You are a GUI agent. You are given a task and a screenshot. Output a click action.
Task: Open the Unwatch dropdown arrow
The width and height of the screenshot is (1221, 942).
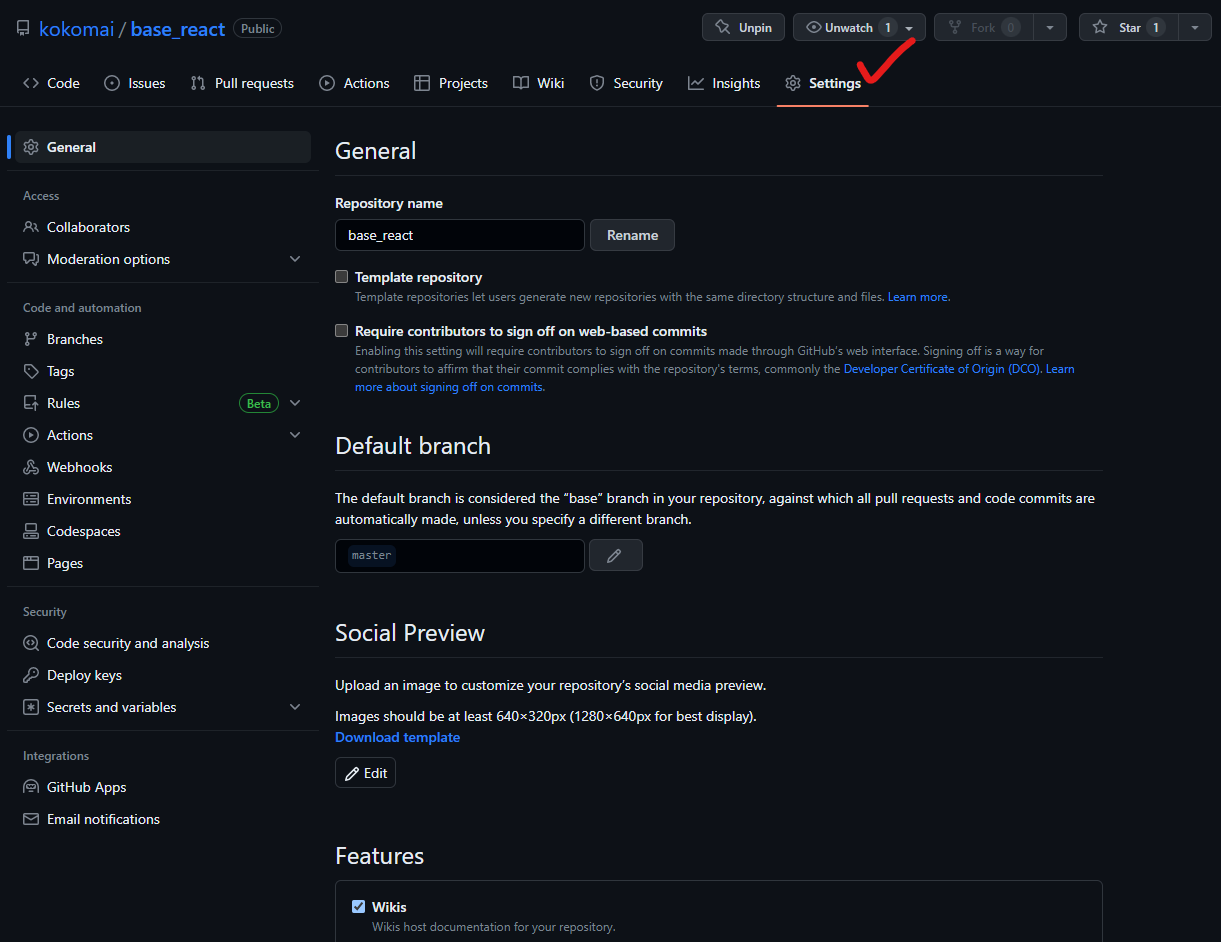(909, 28)
